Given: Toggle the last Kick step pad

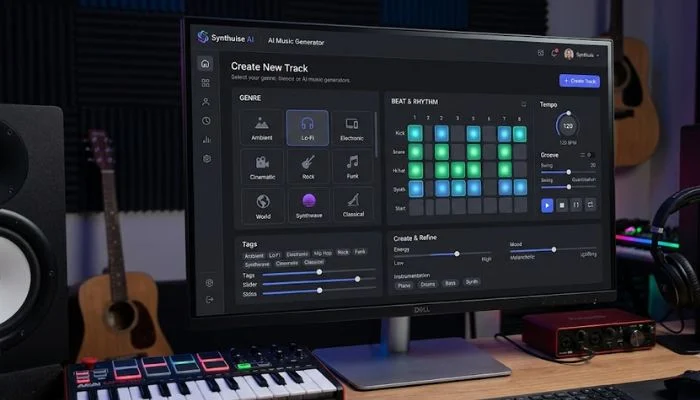Looking at the screenshot, I should coord(519,134).
